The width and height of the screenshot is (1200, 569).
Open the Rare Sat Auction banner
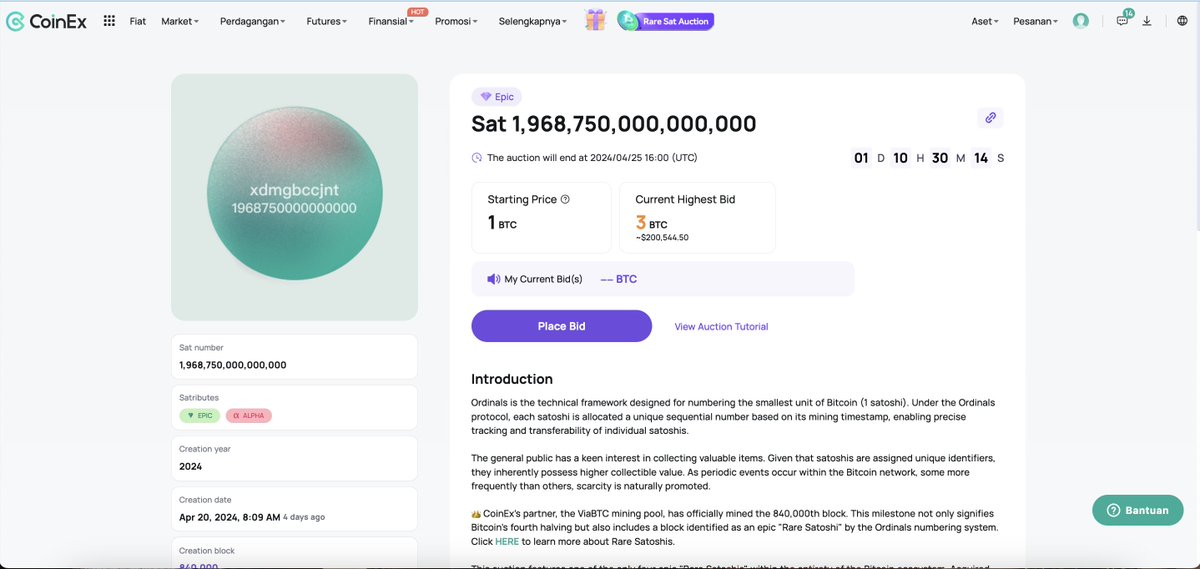point(665,21)
